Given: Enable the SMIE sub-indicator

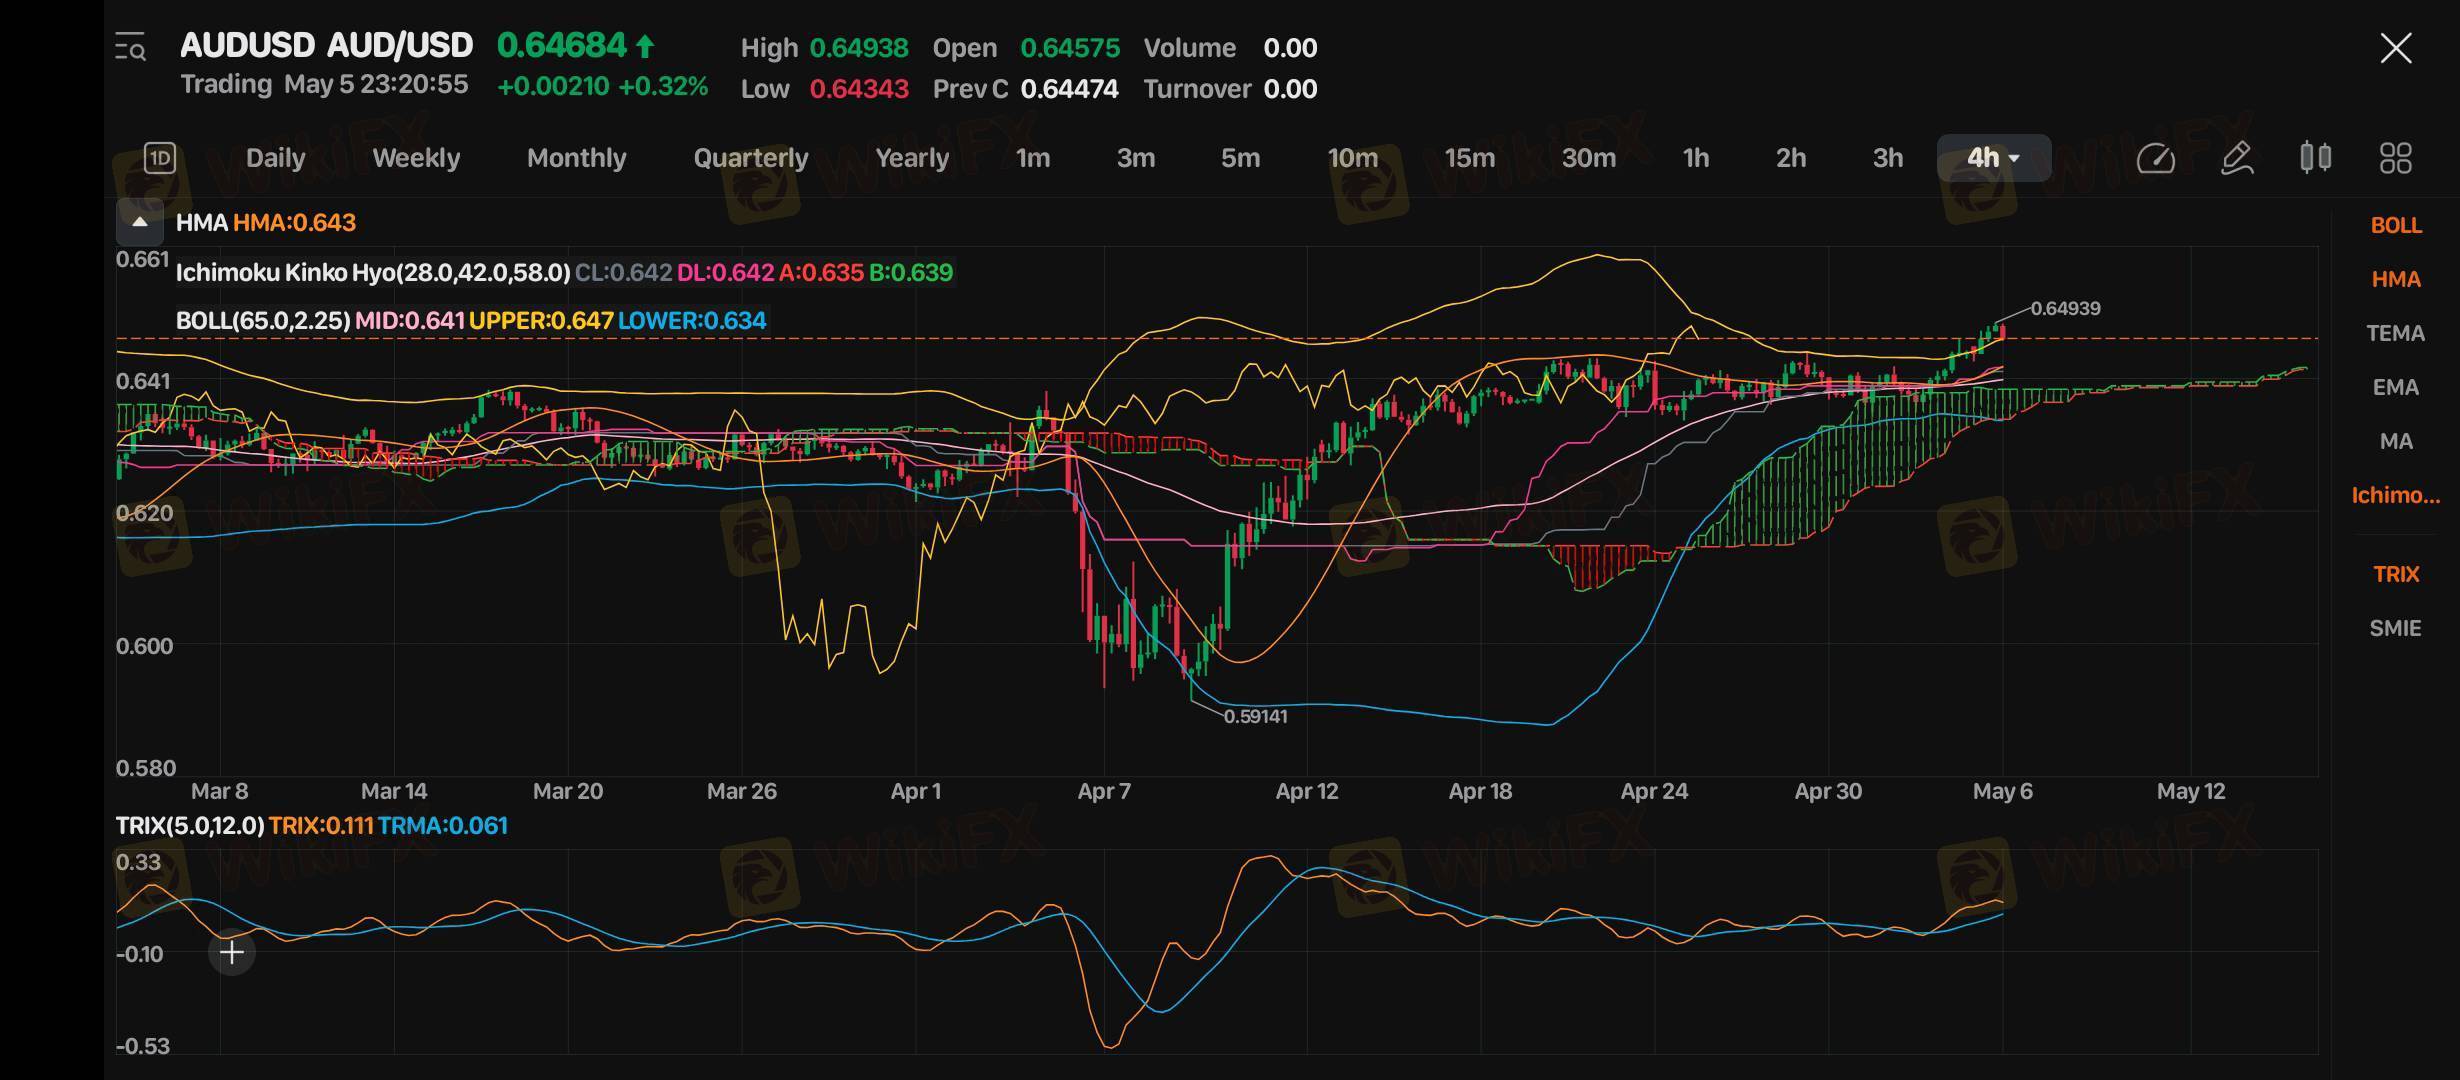Looking at the screenshot, I should 2395,628.
